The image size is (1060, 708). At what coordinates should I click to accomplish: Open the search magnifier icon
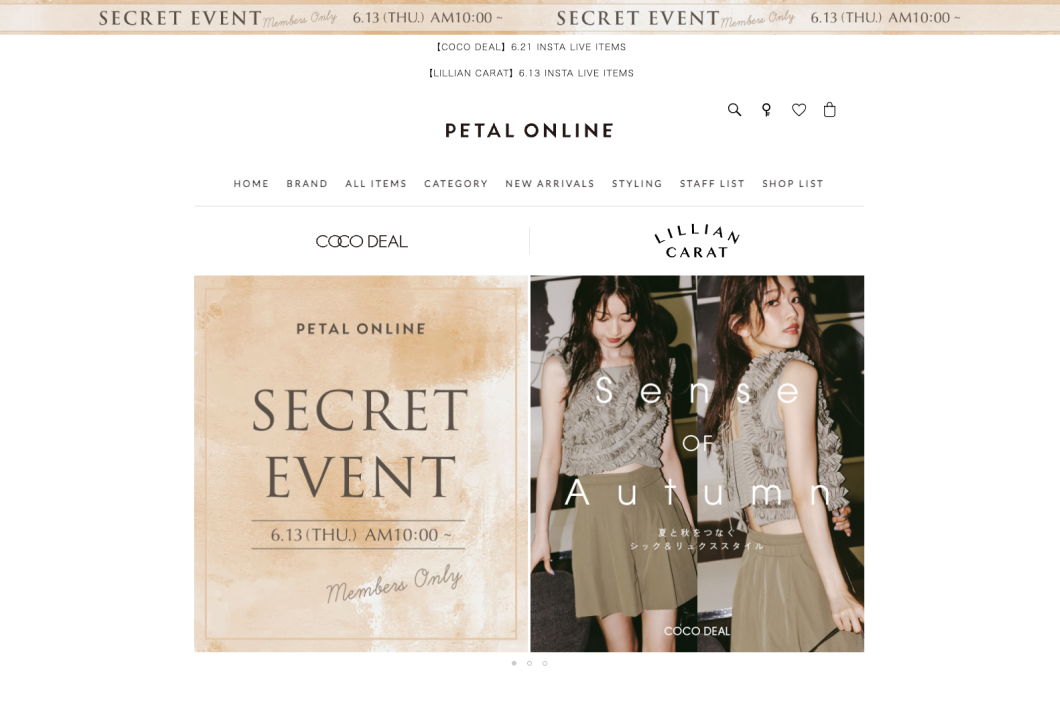(x=734, y=110)
